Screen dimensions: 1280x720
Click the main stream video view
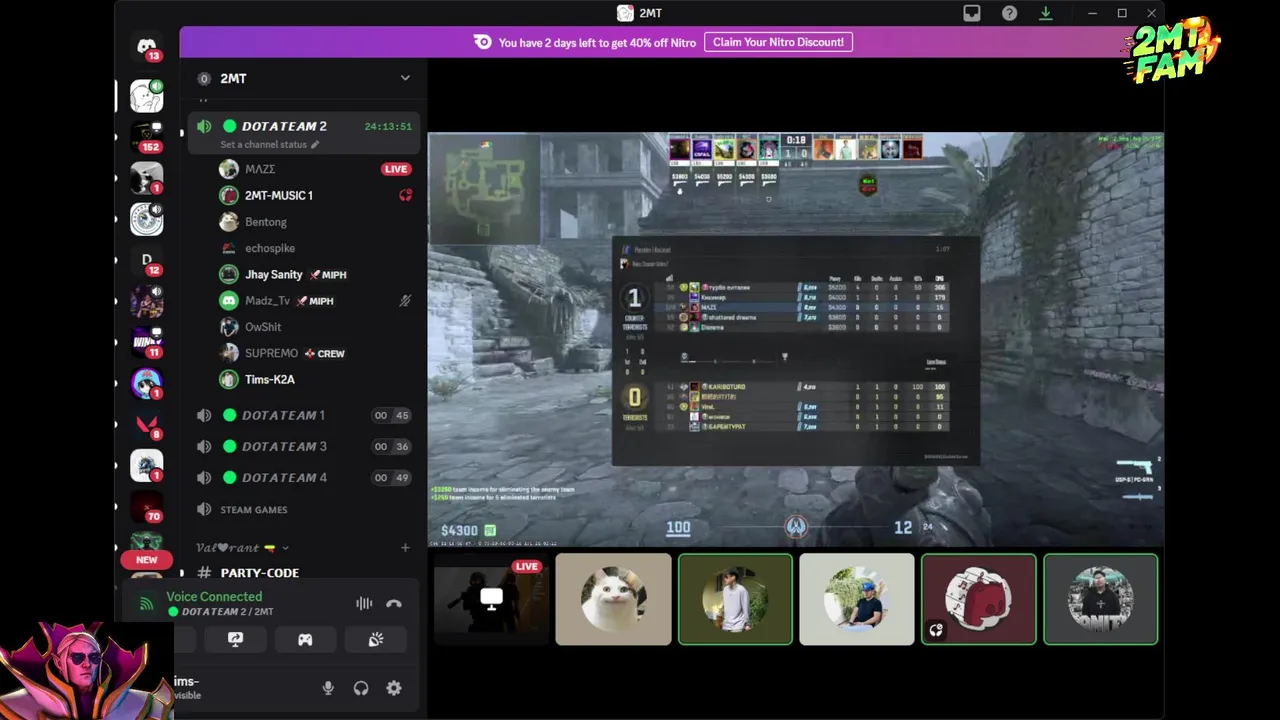point(796,339)
